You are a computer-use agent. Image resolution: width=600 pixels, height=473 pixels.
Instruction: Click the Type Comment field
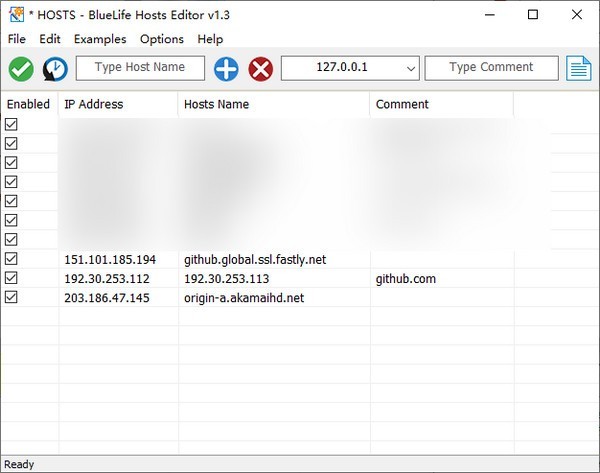click(491, 68)
